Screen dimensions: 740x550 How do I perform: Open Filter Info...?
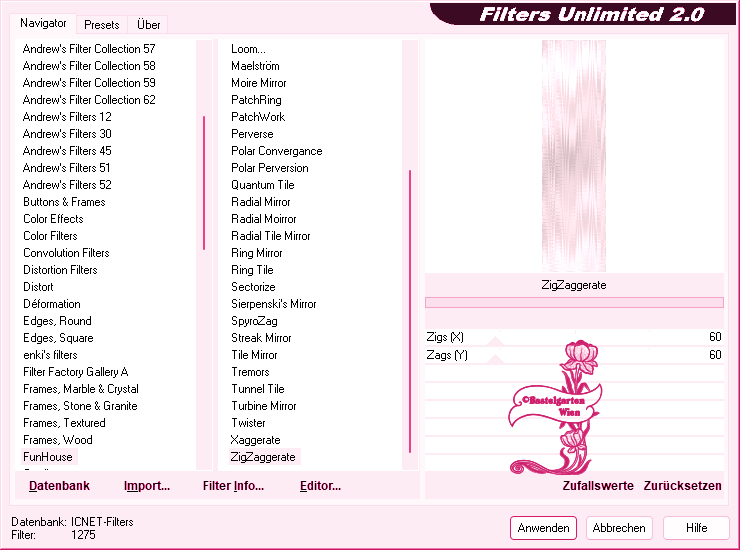[x=233, y=486]
